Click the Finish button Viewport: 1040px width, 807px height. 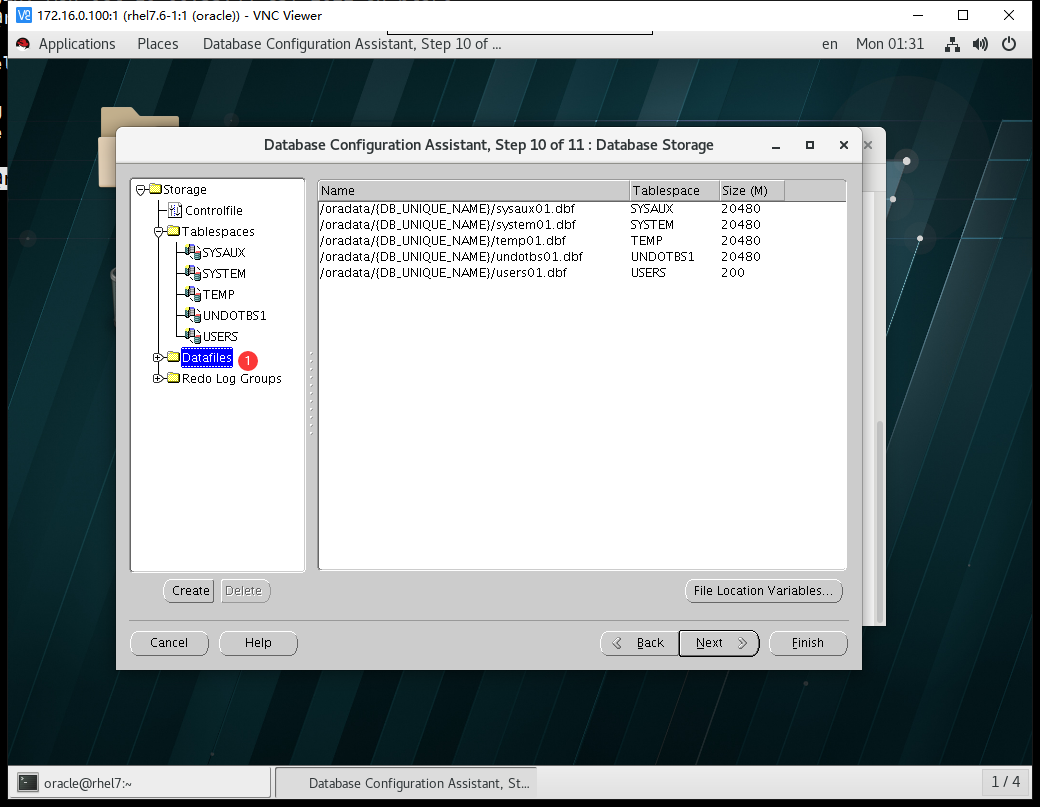[808, 643]
